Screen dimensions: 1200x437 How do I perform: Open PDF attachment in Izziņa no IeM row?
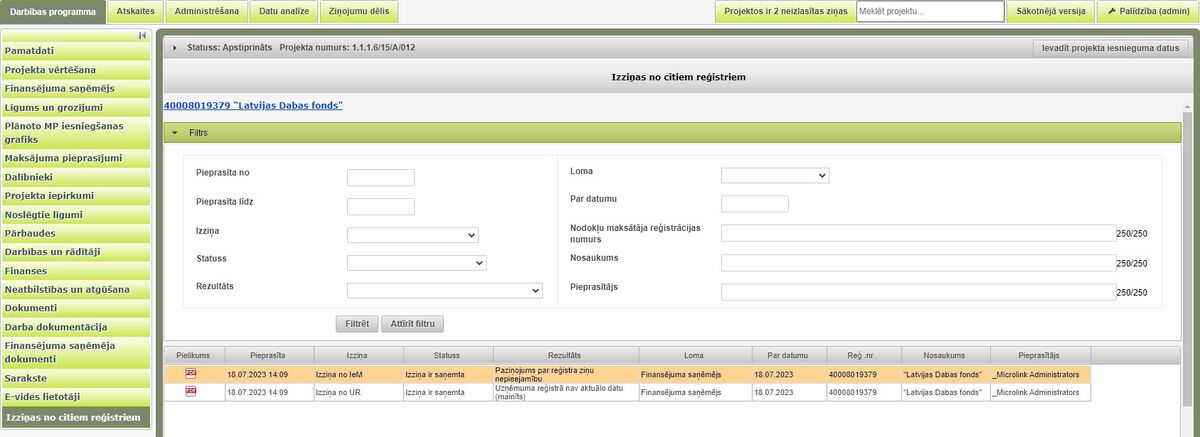coord(191,372)
